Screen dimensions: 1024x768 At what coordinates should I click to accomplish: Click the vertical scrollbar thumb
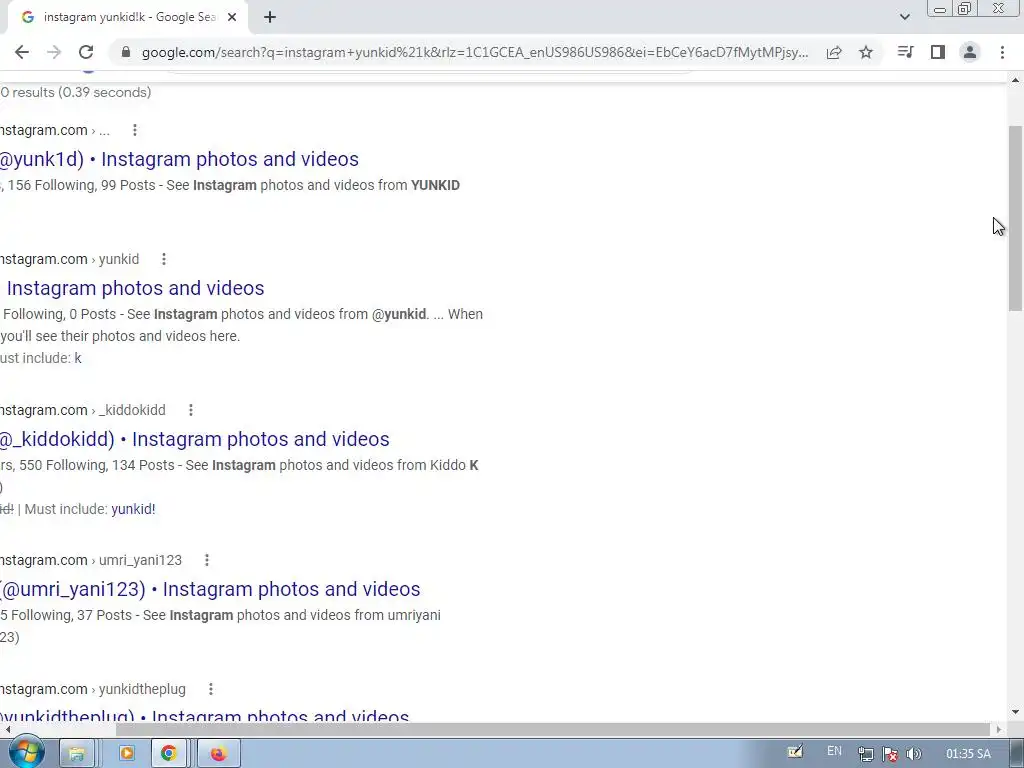point(1015,217)
